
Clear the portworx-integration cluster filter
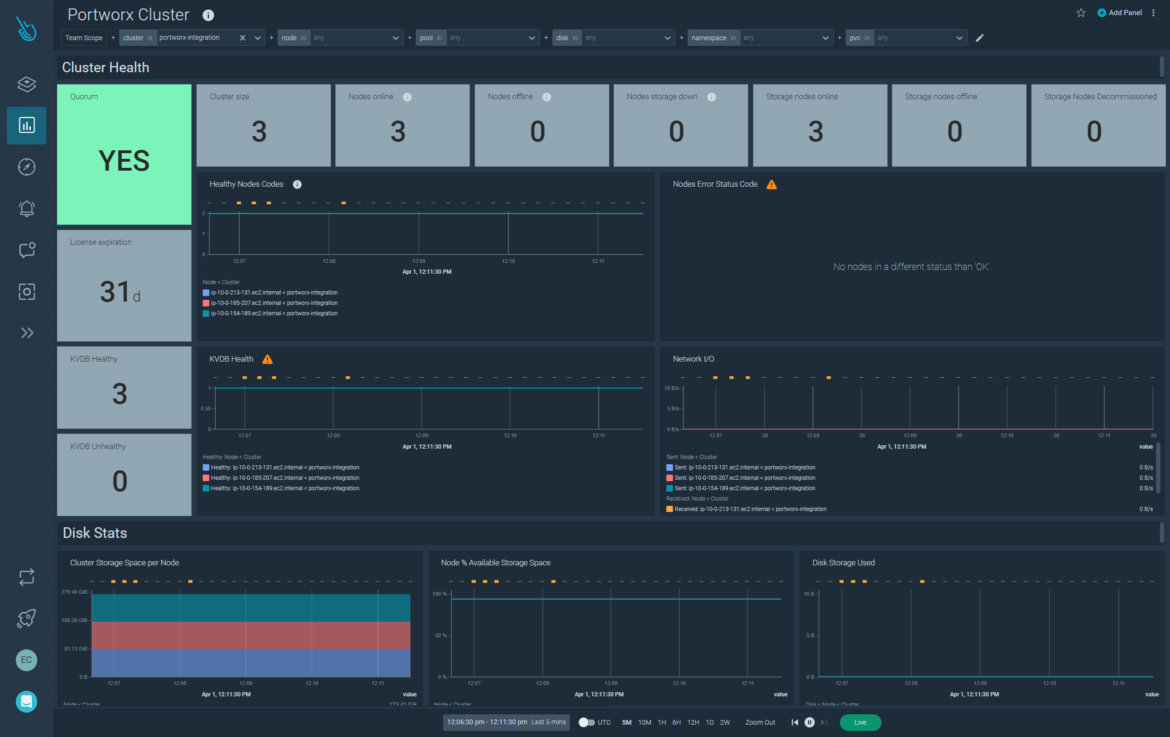click(242, 38)
